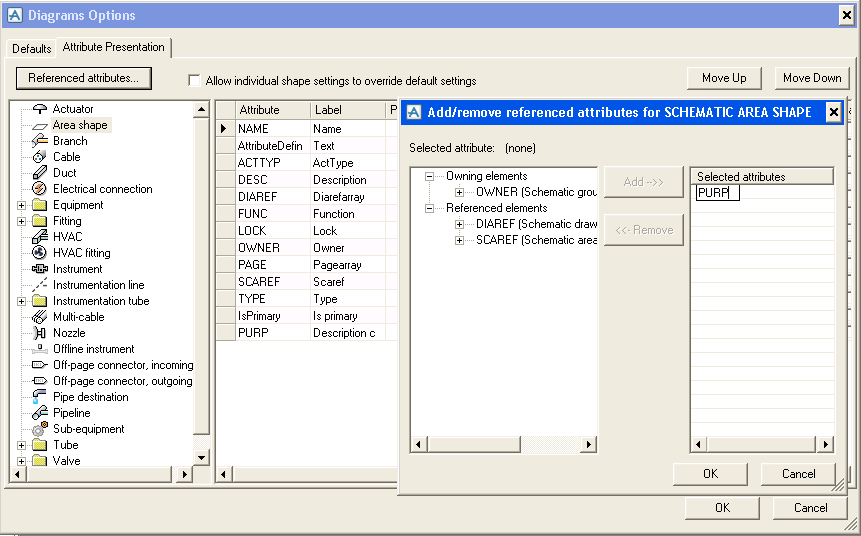Open the Attribute Presentation tab
The image size is (861, 536).
point(113,47)
